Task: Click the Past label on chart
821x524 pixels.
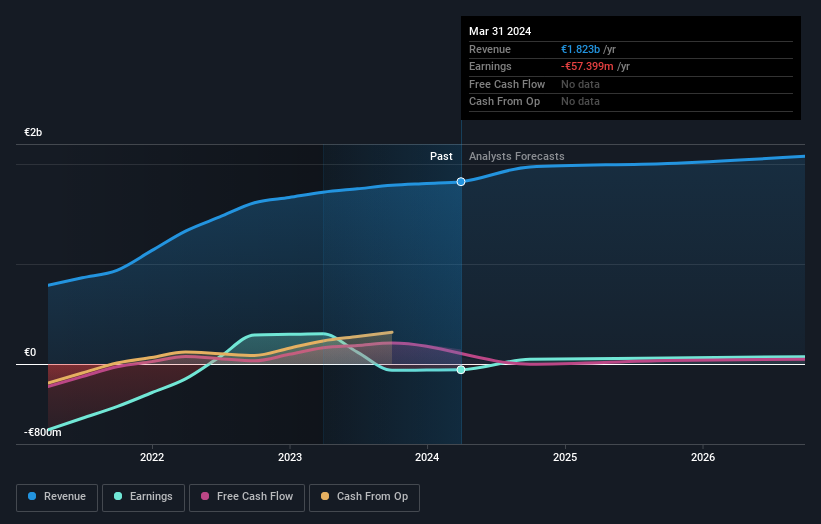Action: (441, 156)
